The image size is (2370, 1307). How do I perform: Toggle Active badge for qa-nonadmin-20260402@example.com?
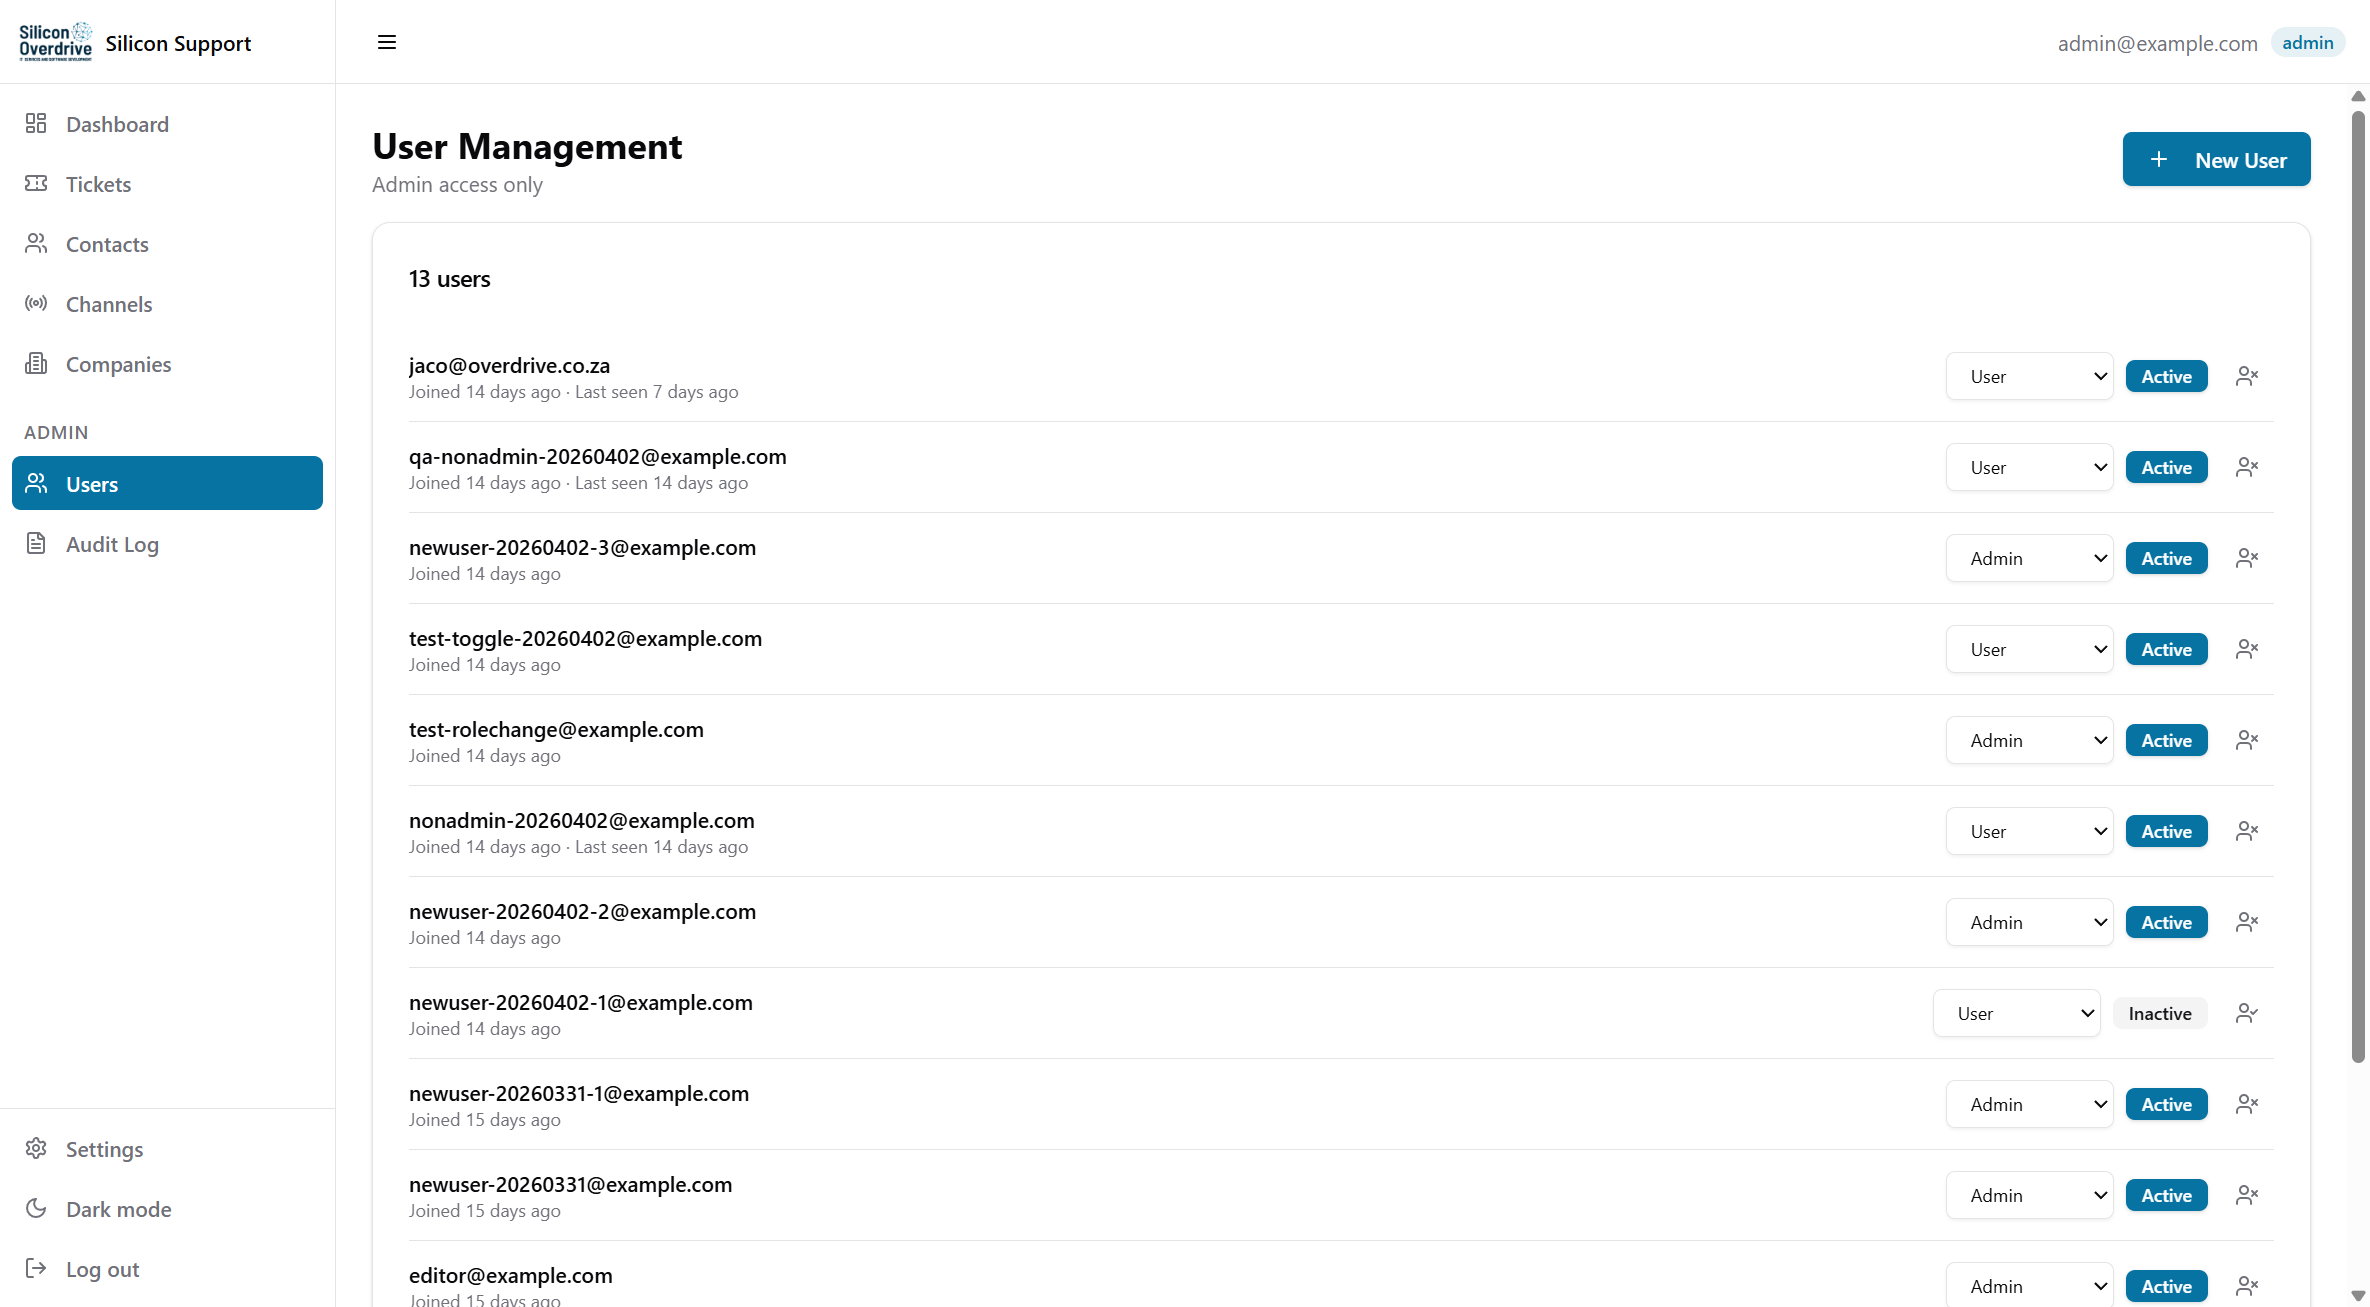(x=2166, y=467)
